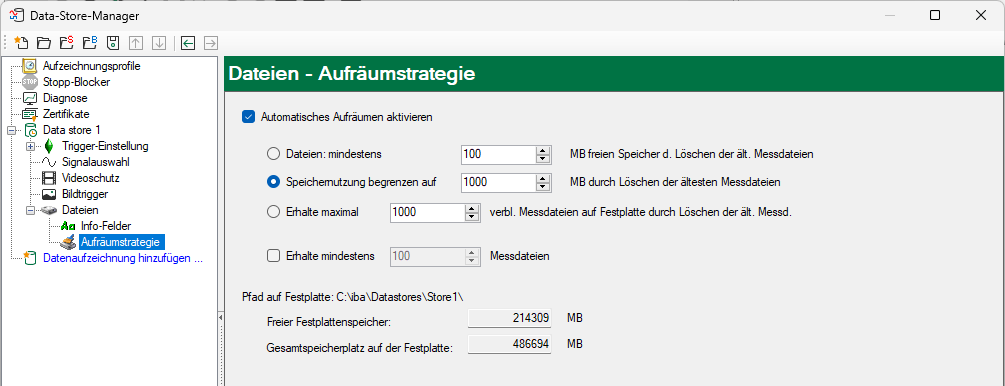Click the Data-Store-Manager title bar app icon
1005x386 pixels.
[x=18, y=15]
